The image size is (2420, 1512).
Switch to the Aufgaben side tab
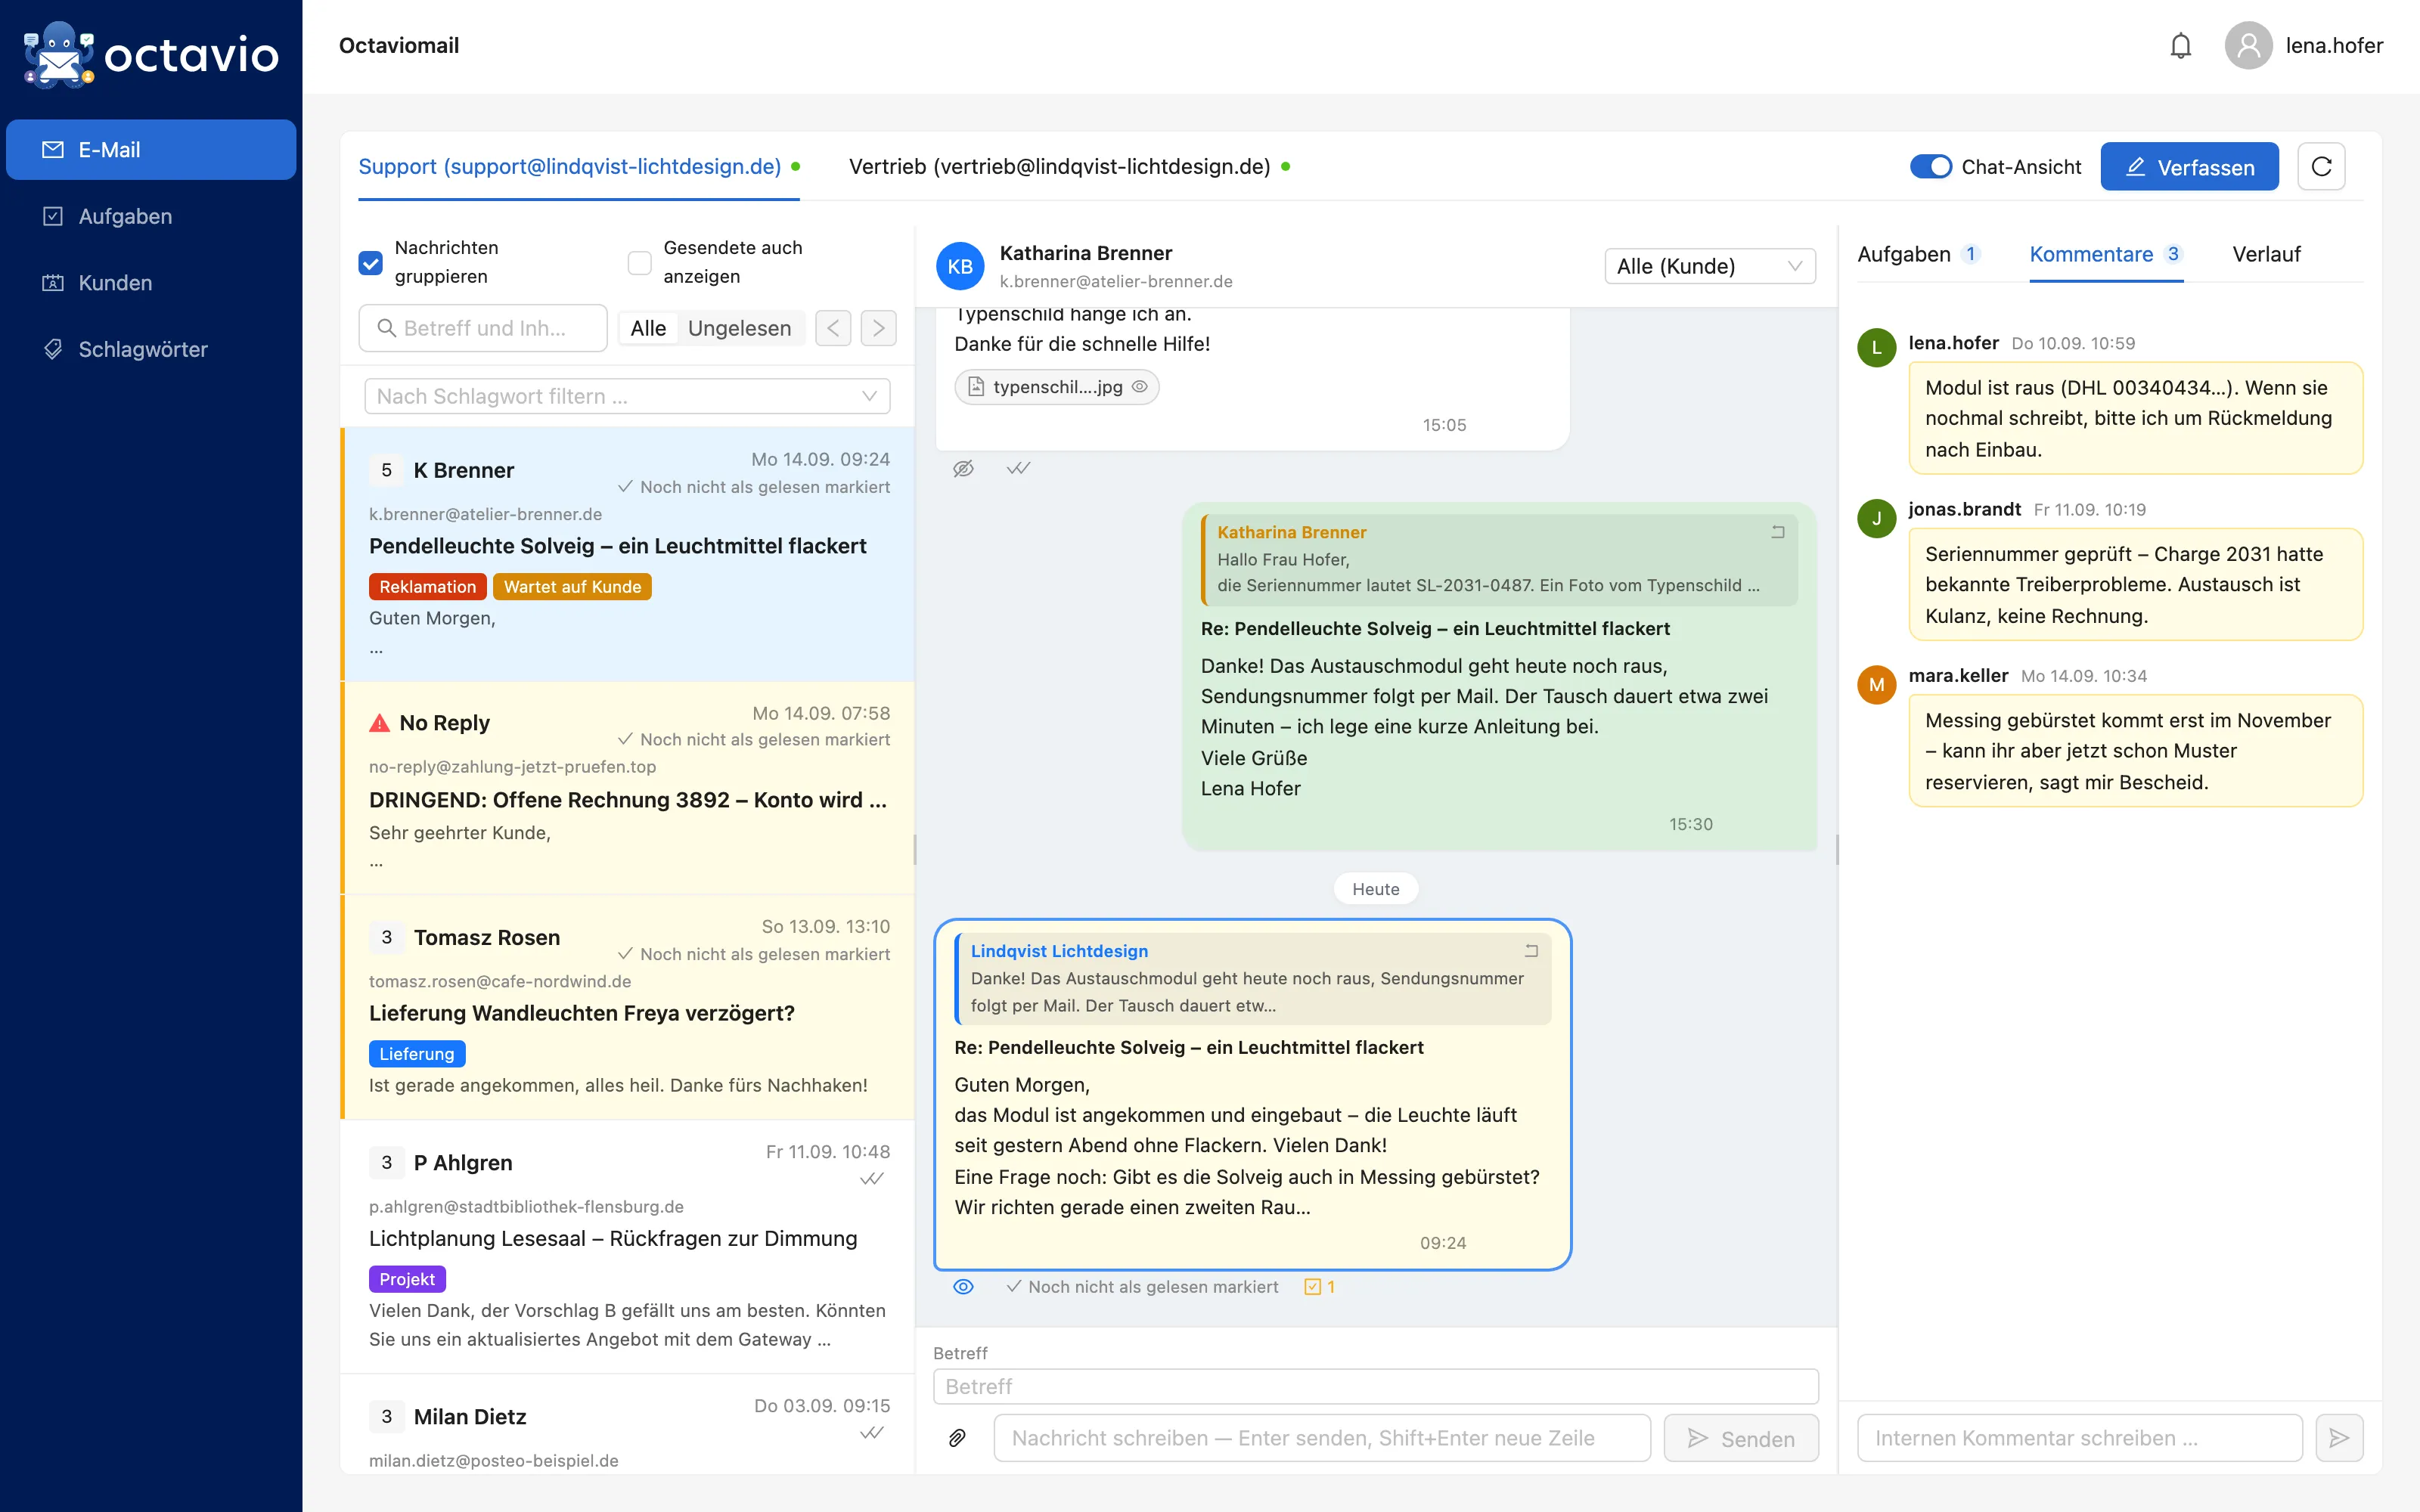point(1919,254)
